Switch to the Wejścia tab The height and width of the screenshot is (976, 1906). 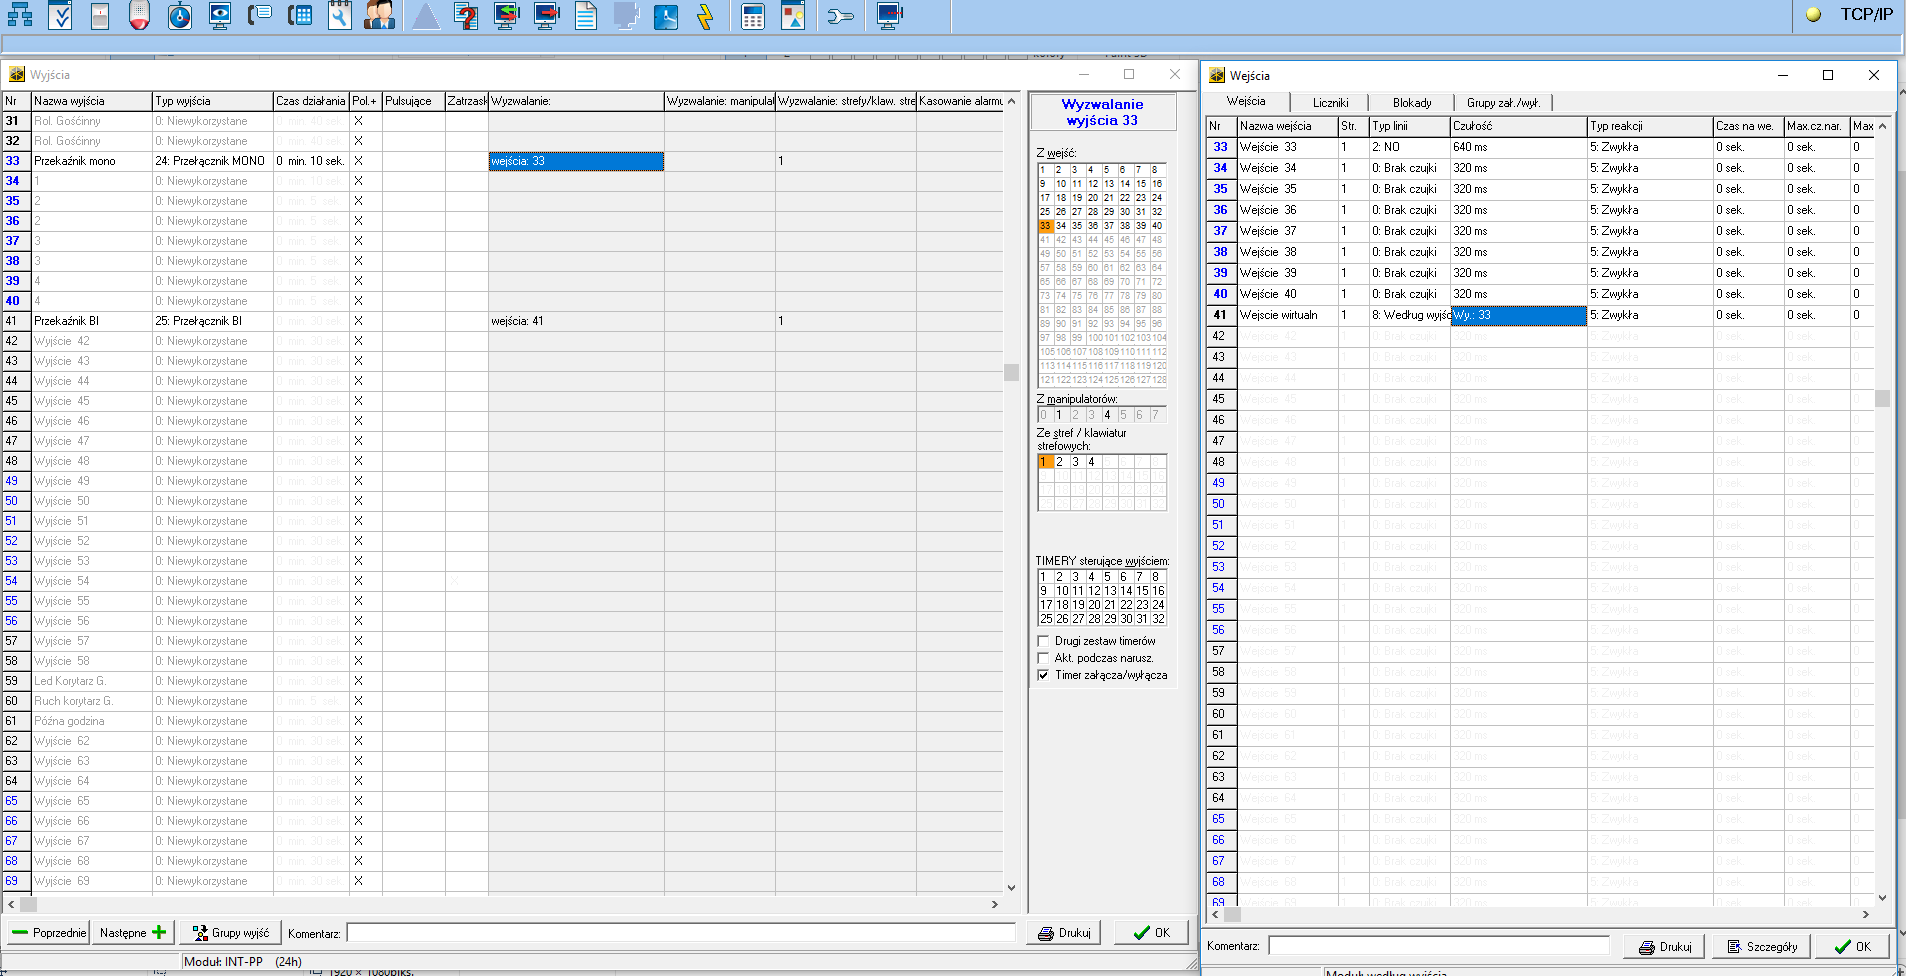(x=1247, y=101)
